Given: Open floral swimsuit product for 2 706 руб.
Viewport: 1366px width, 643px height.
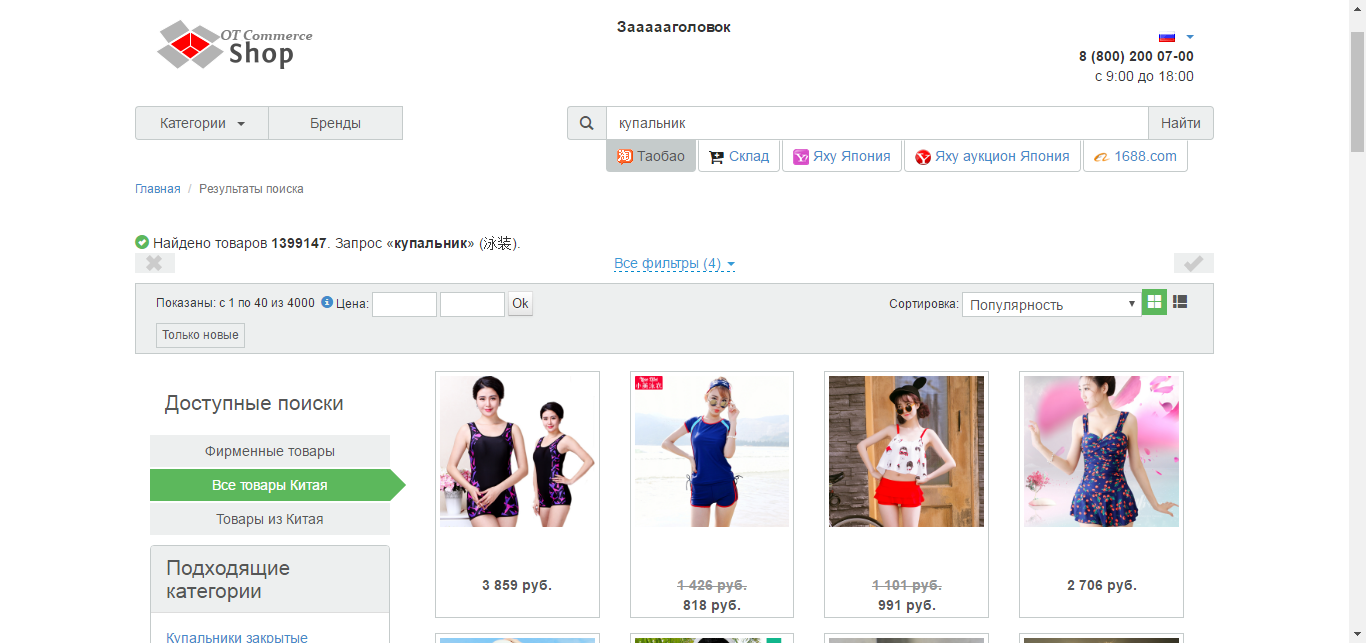Looking at the screenshot, I should click(1101, 494).
